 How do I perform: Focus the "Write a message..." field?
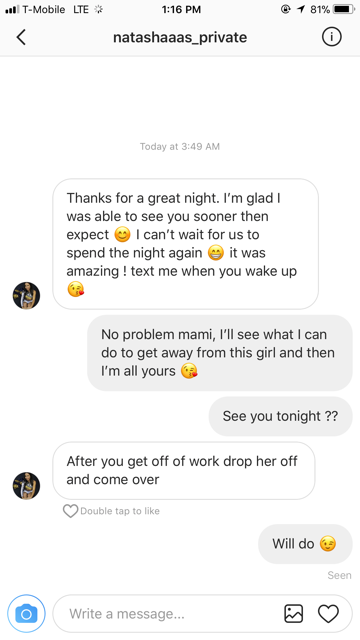click(x=202, y=613)
